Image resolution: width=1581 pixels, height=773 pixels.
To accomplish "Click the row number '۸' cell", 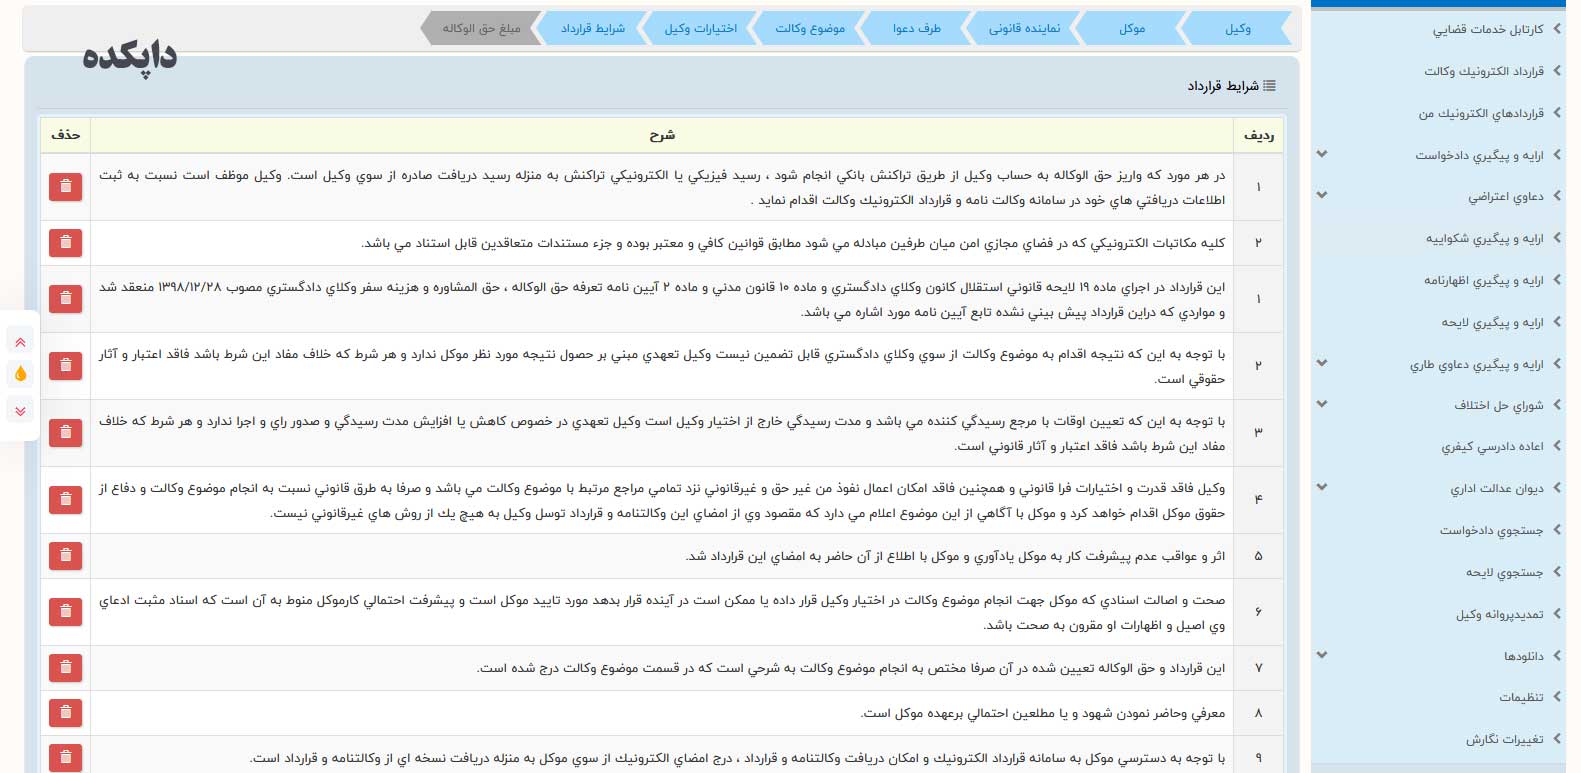I will [1258, 713].
